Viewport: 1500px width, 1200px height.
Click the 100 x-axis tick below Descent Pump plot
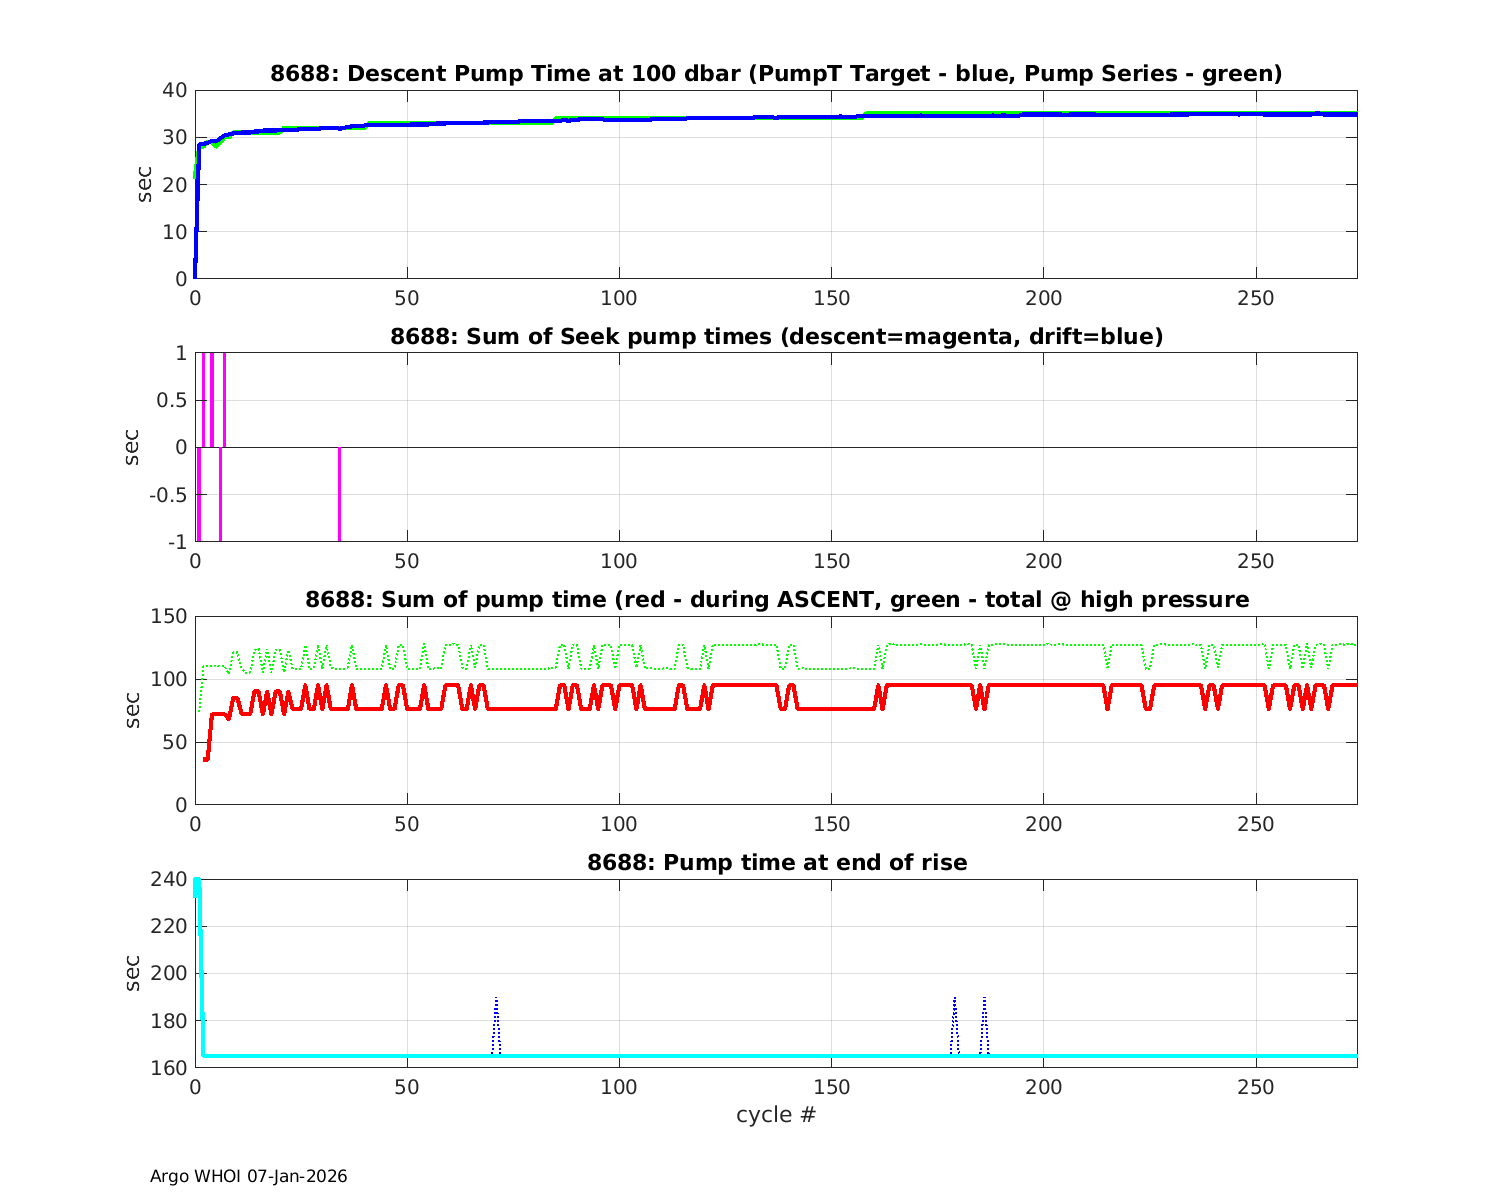coord(619,299)
